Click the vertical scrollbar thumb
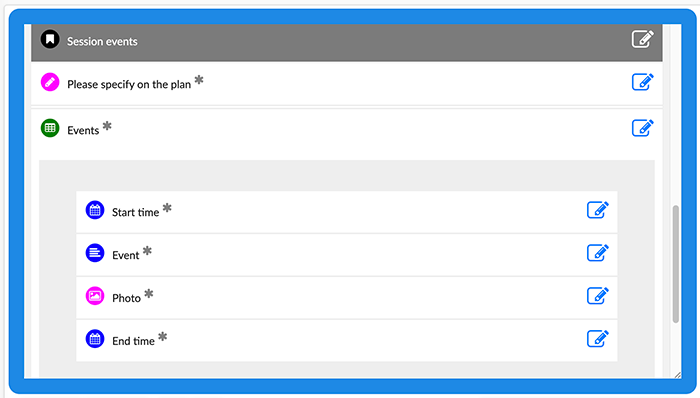 pyautogui.click(x=675, y=264)
